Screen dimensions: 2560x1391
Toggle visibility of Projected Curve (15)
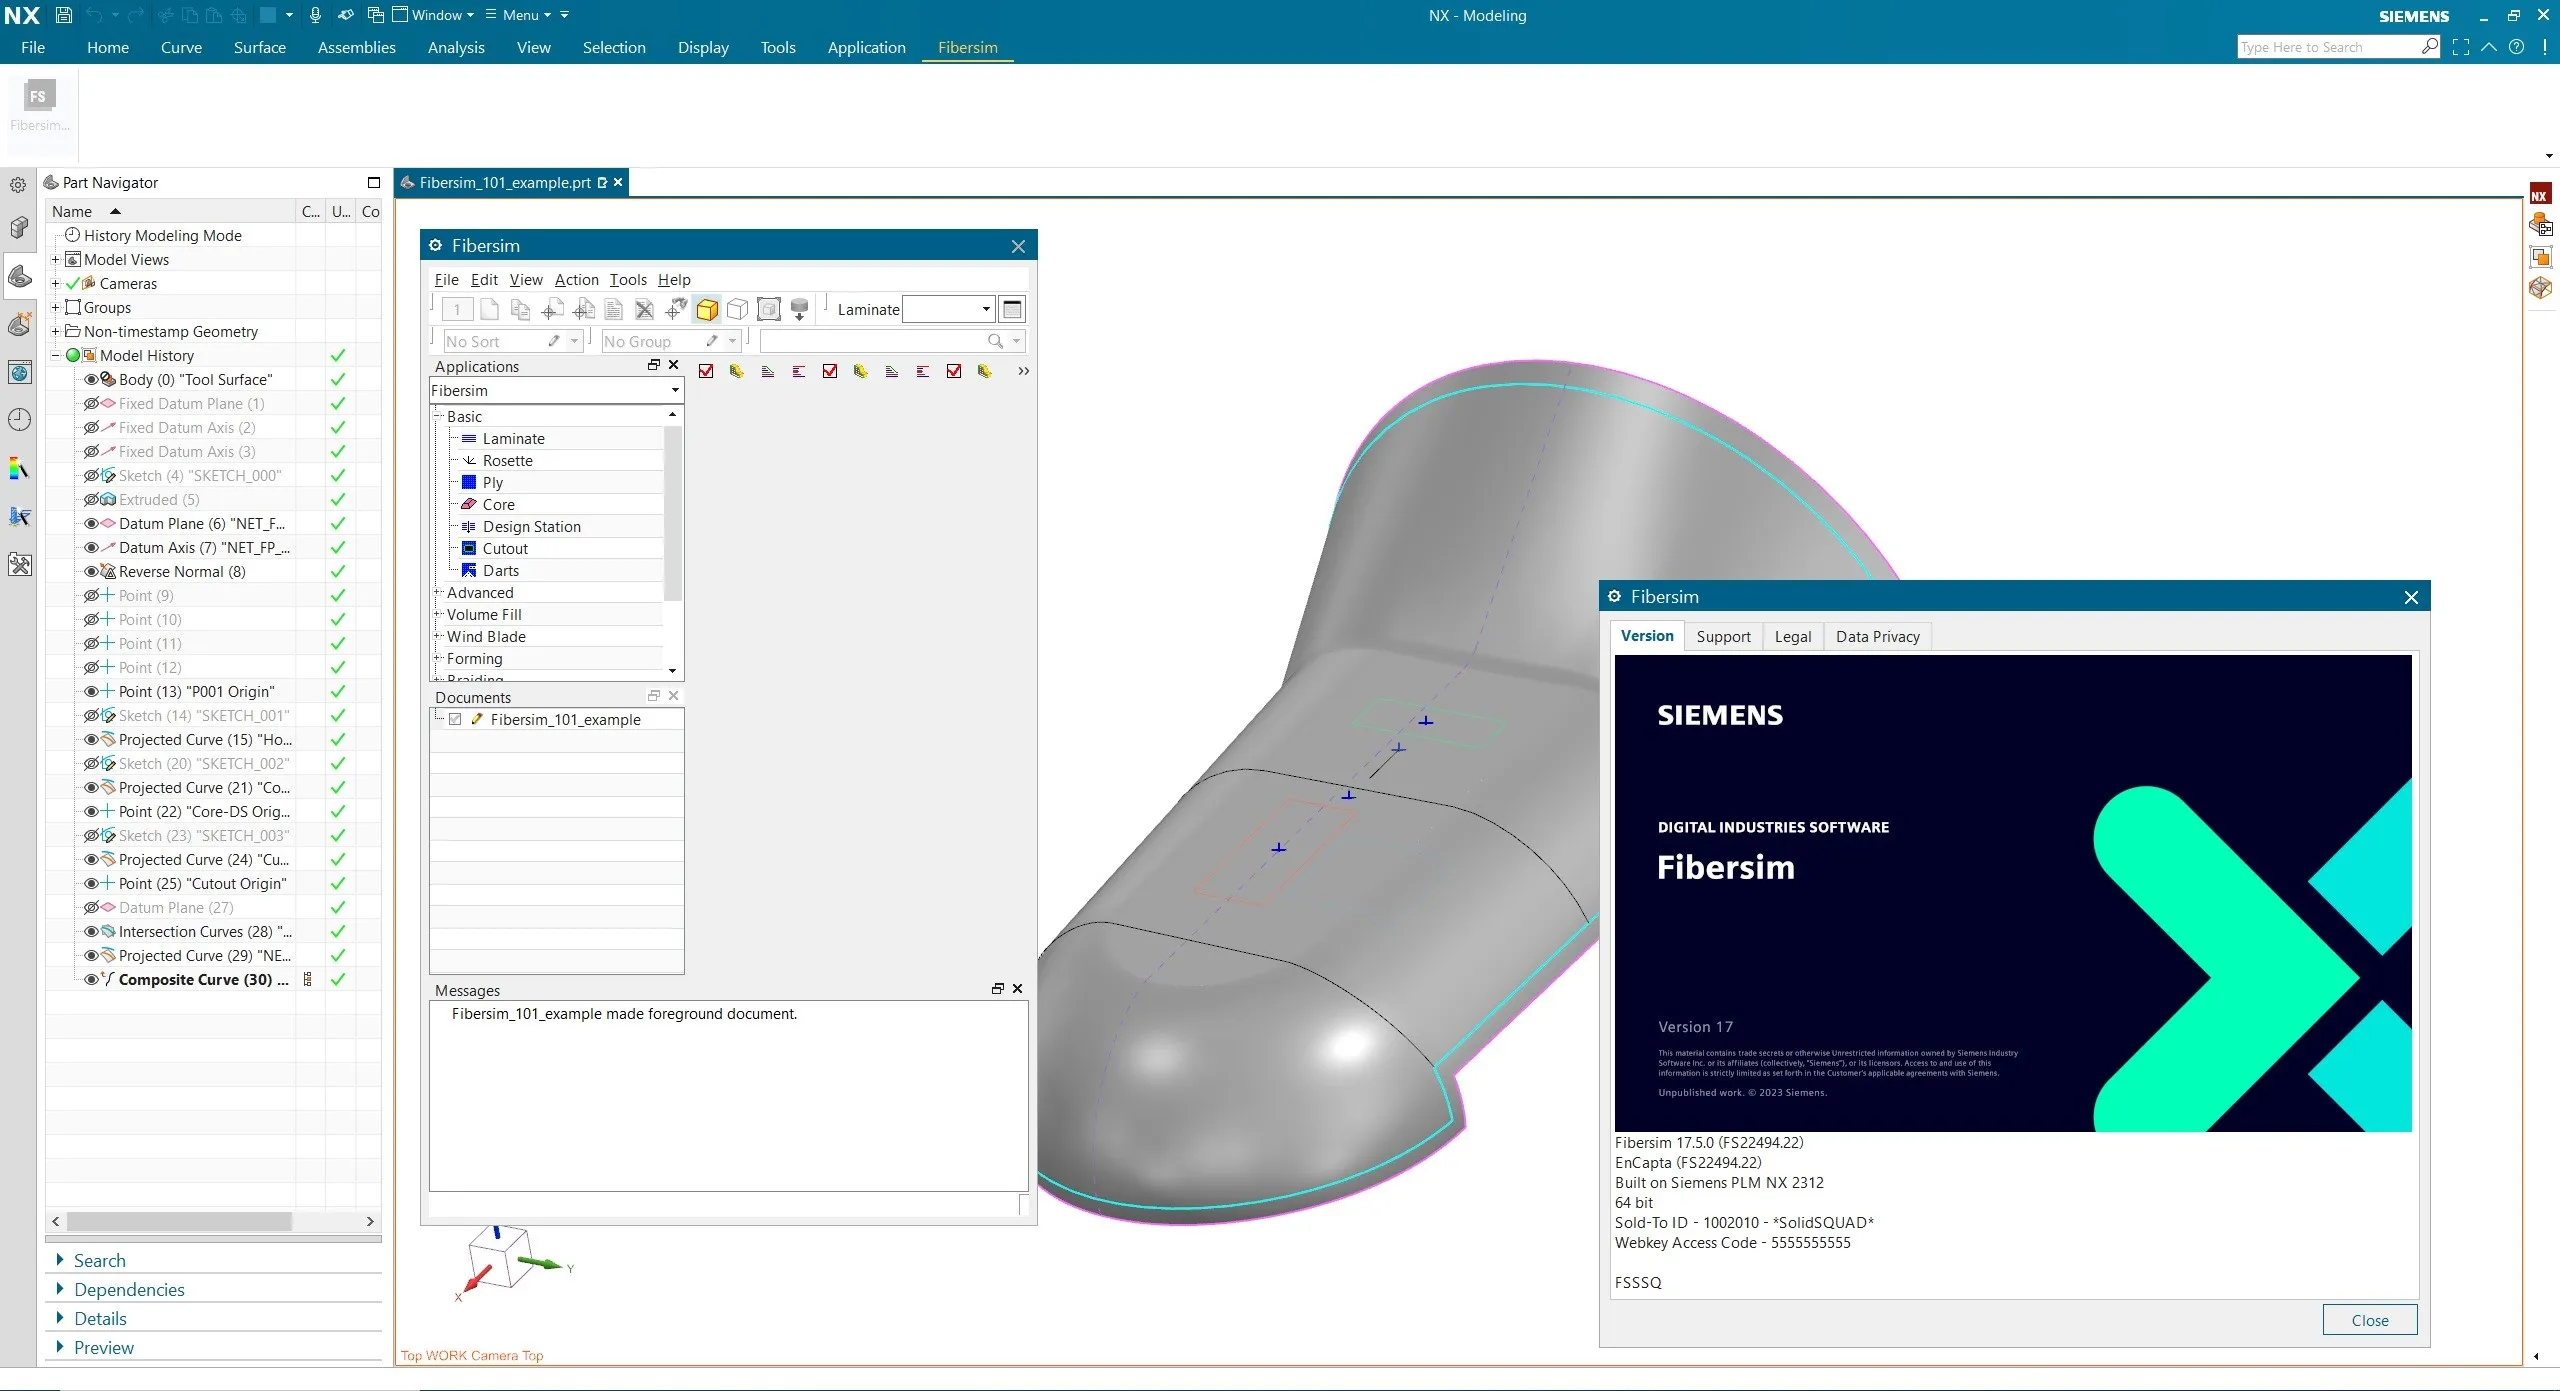pyautogui.click(x=91, y=739)
